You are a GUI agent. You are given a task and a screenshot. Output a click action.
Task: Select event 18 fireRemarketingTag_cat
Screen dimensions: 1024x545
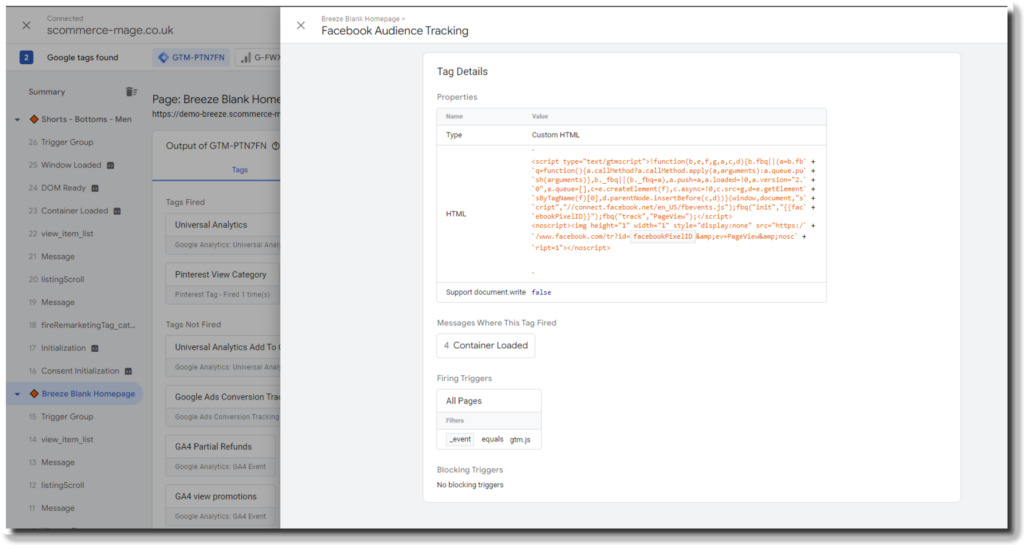pyautogui.click(x=82, y=325)
